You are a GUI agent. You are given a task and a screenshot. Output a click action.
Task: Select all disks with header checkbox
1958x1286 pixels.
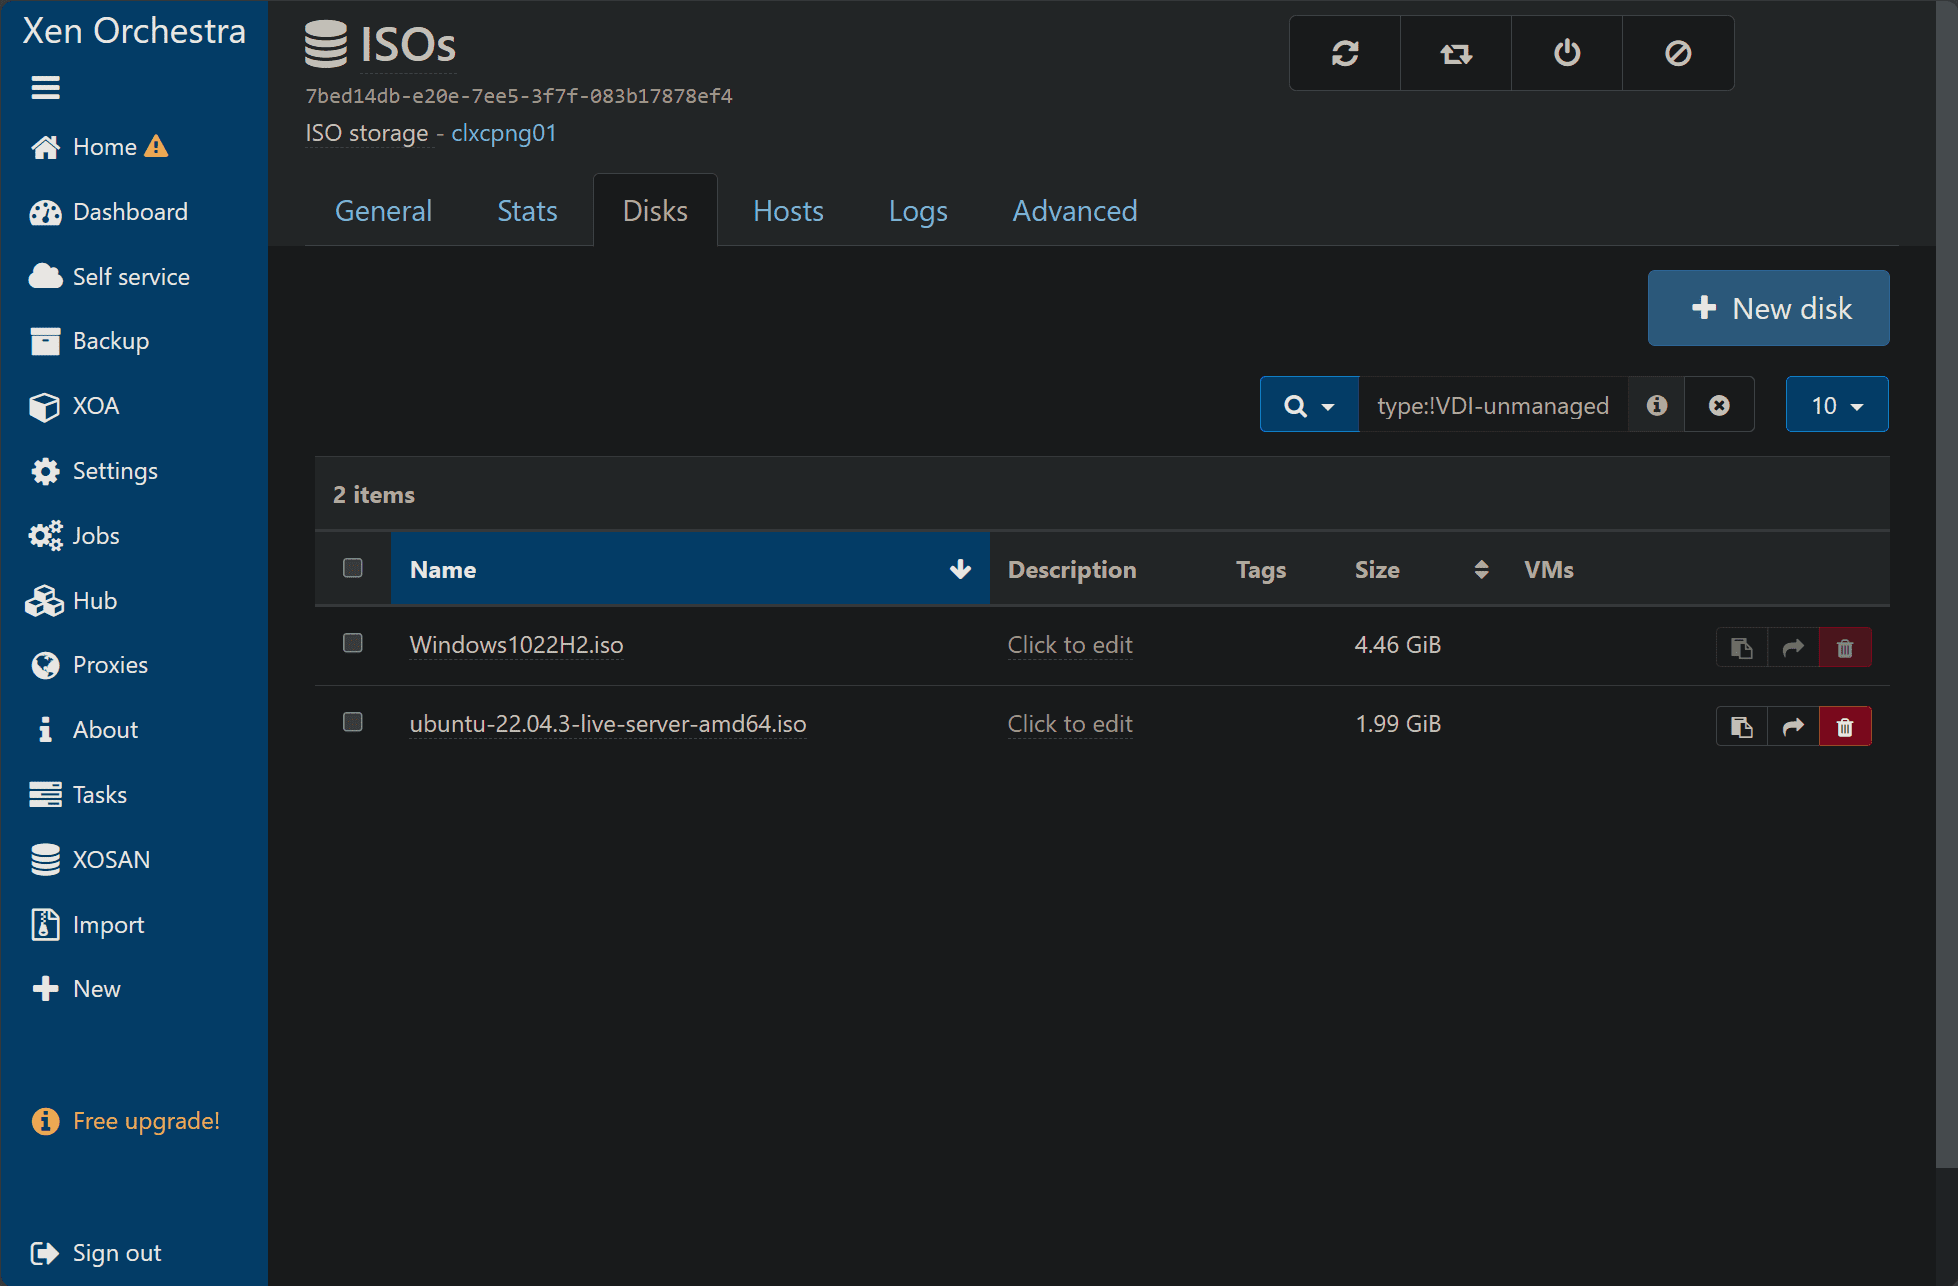point(353,568)
